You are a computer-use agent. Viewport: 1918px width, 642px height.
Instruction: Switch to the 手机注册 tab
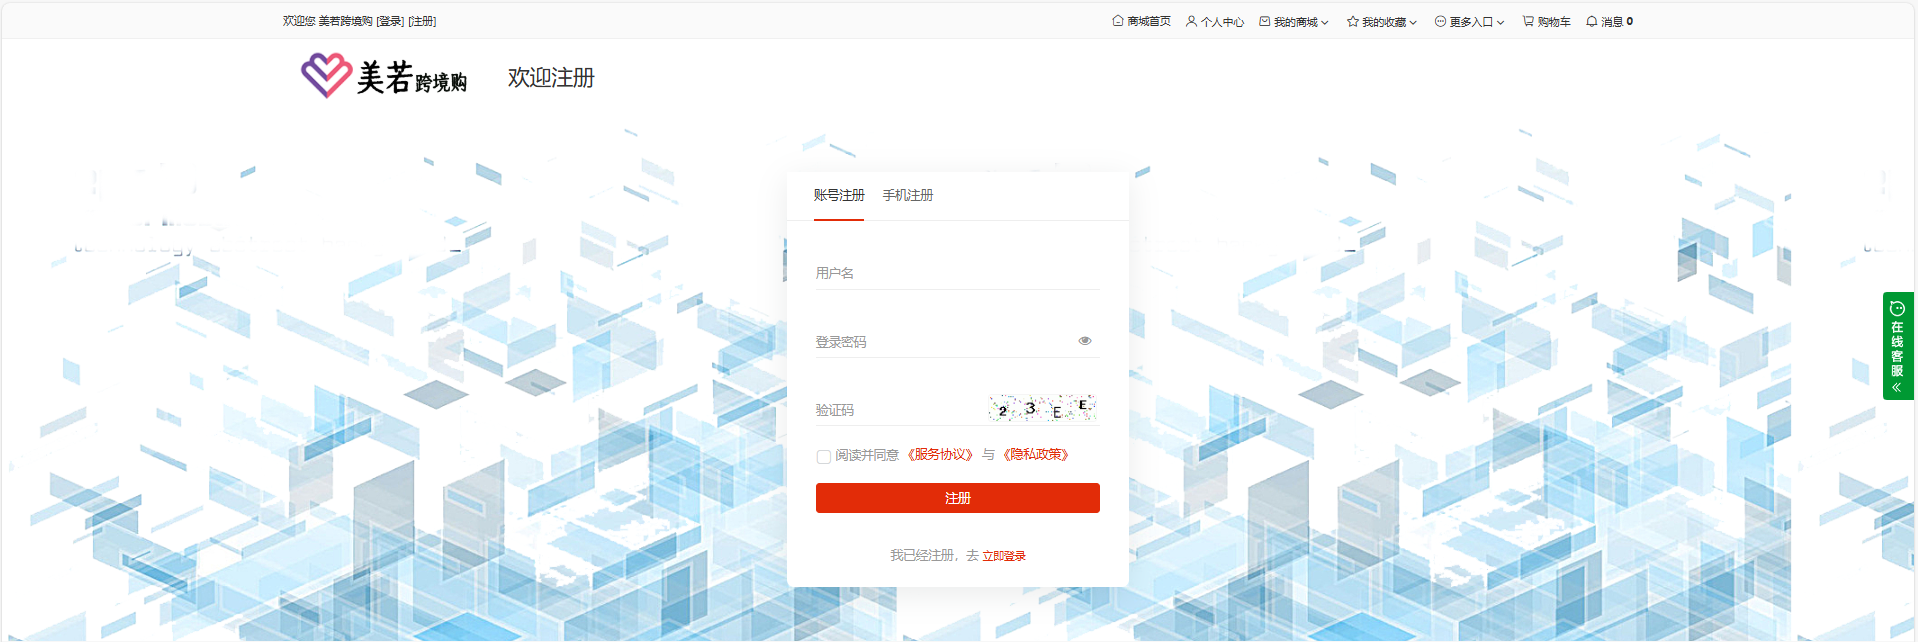pos(907,195)
